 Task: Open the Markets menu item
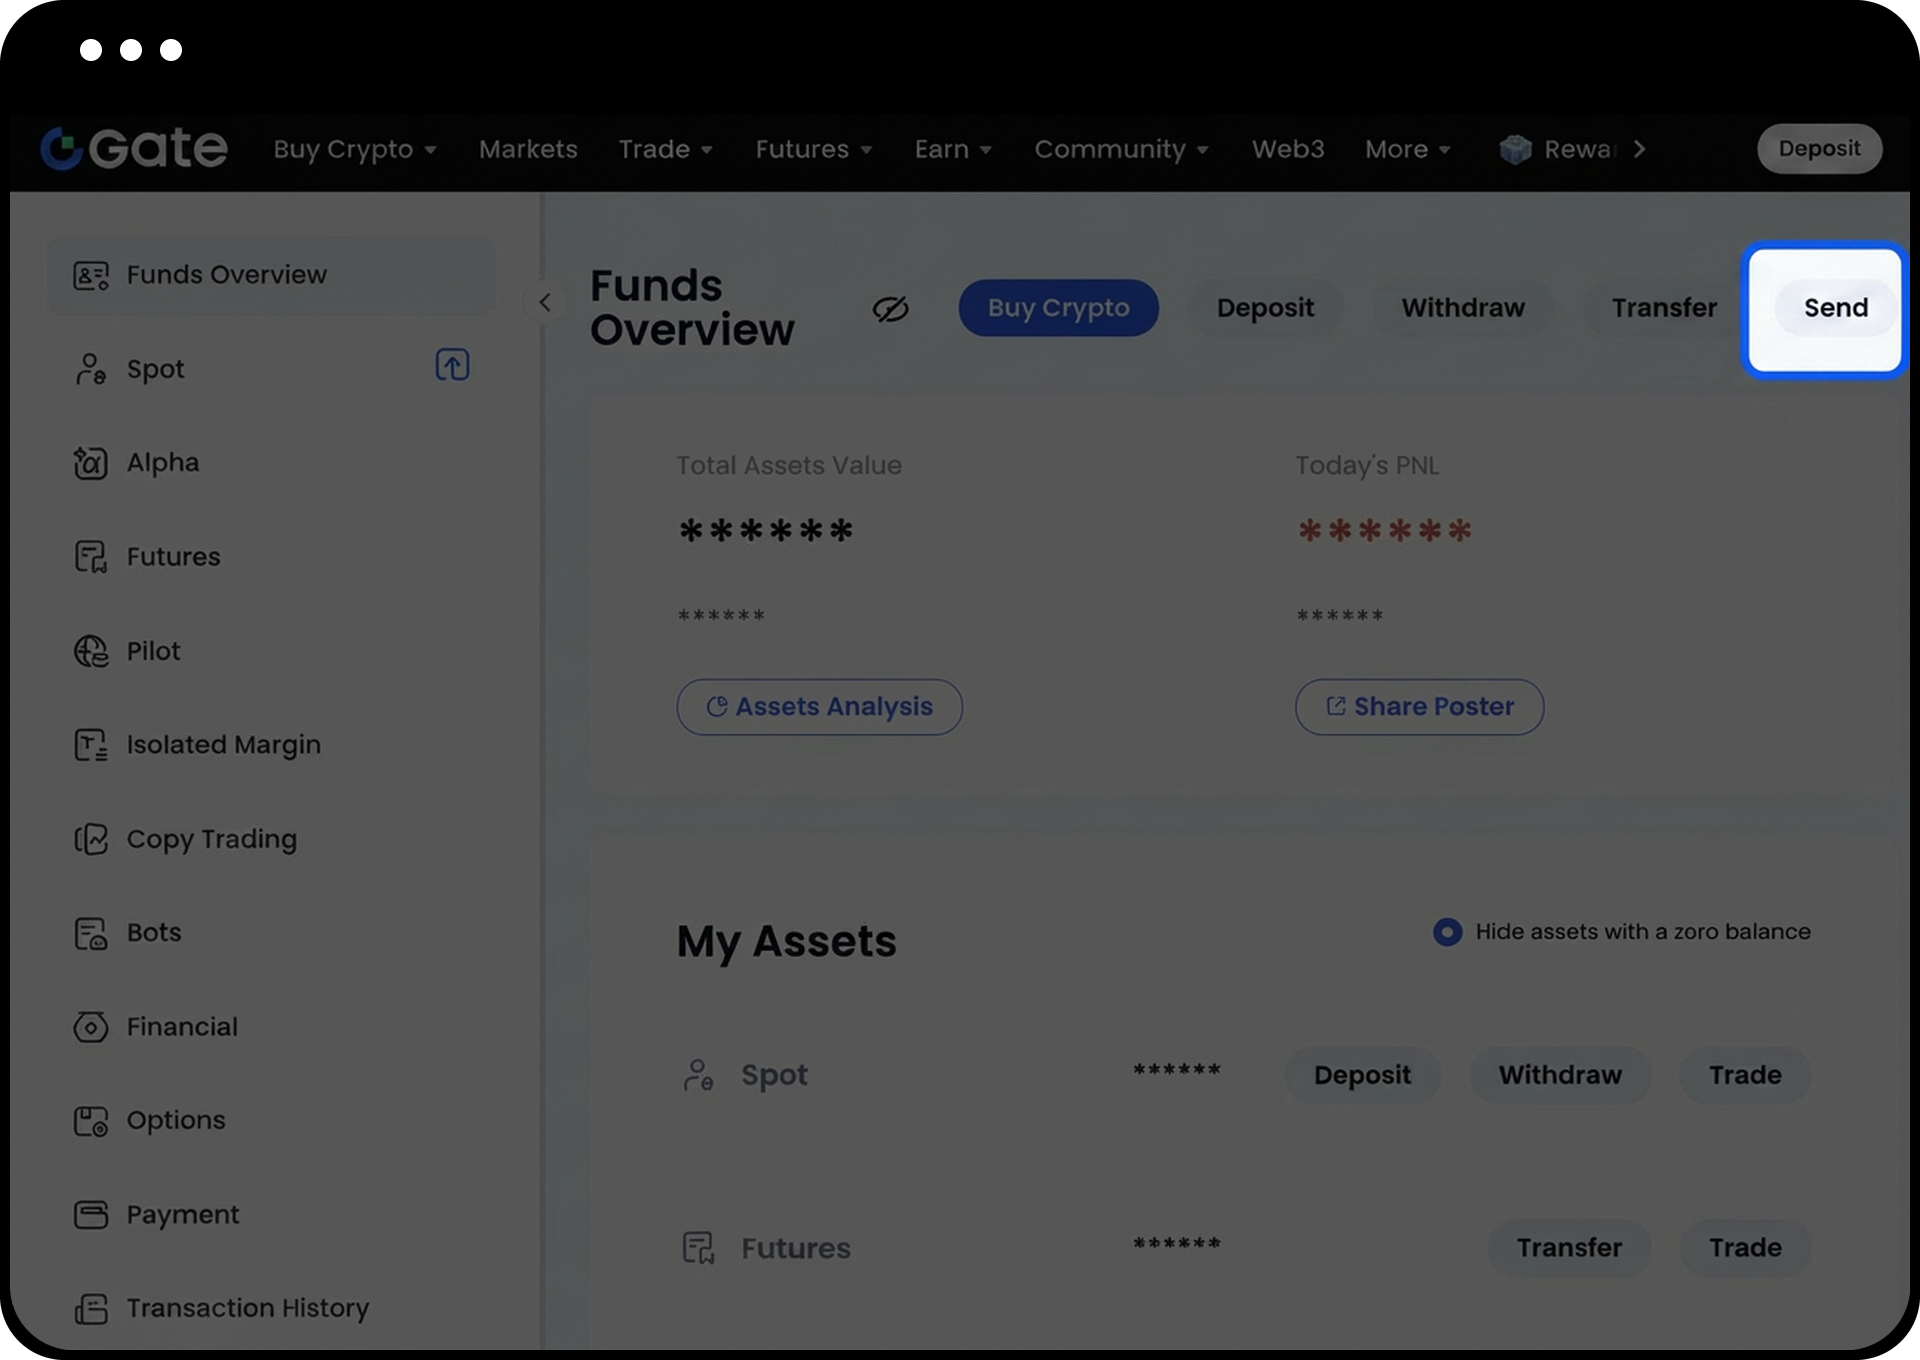pyautogui.click(x=528, y=149)
